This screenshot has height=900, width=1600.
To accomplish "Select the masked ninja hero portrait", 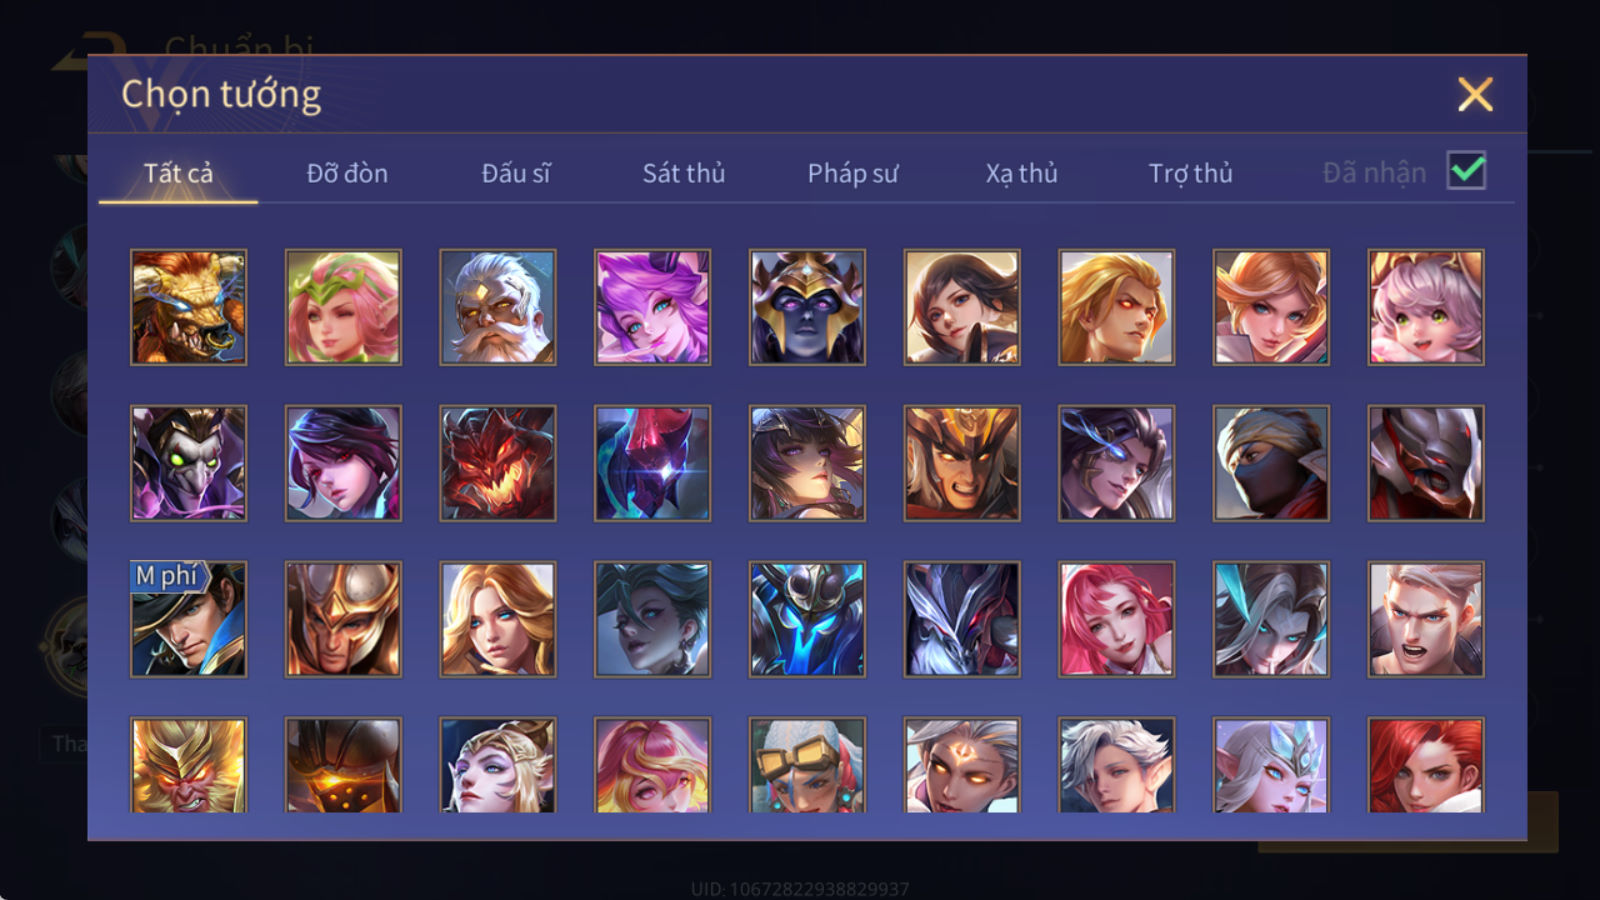I will 1271,463.
